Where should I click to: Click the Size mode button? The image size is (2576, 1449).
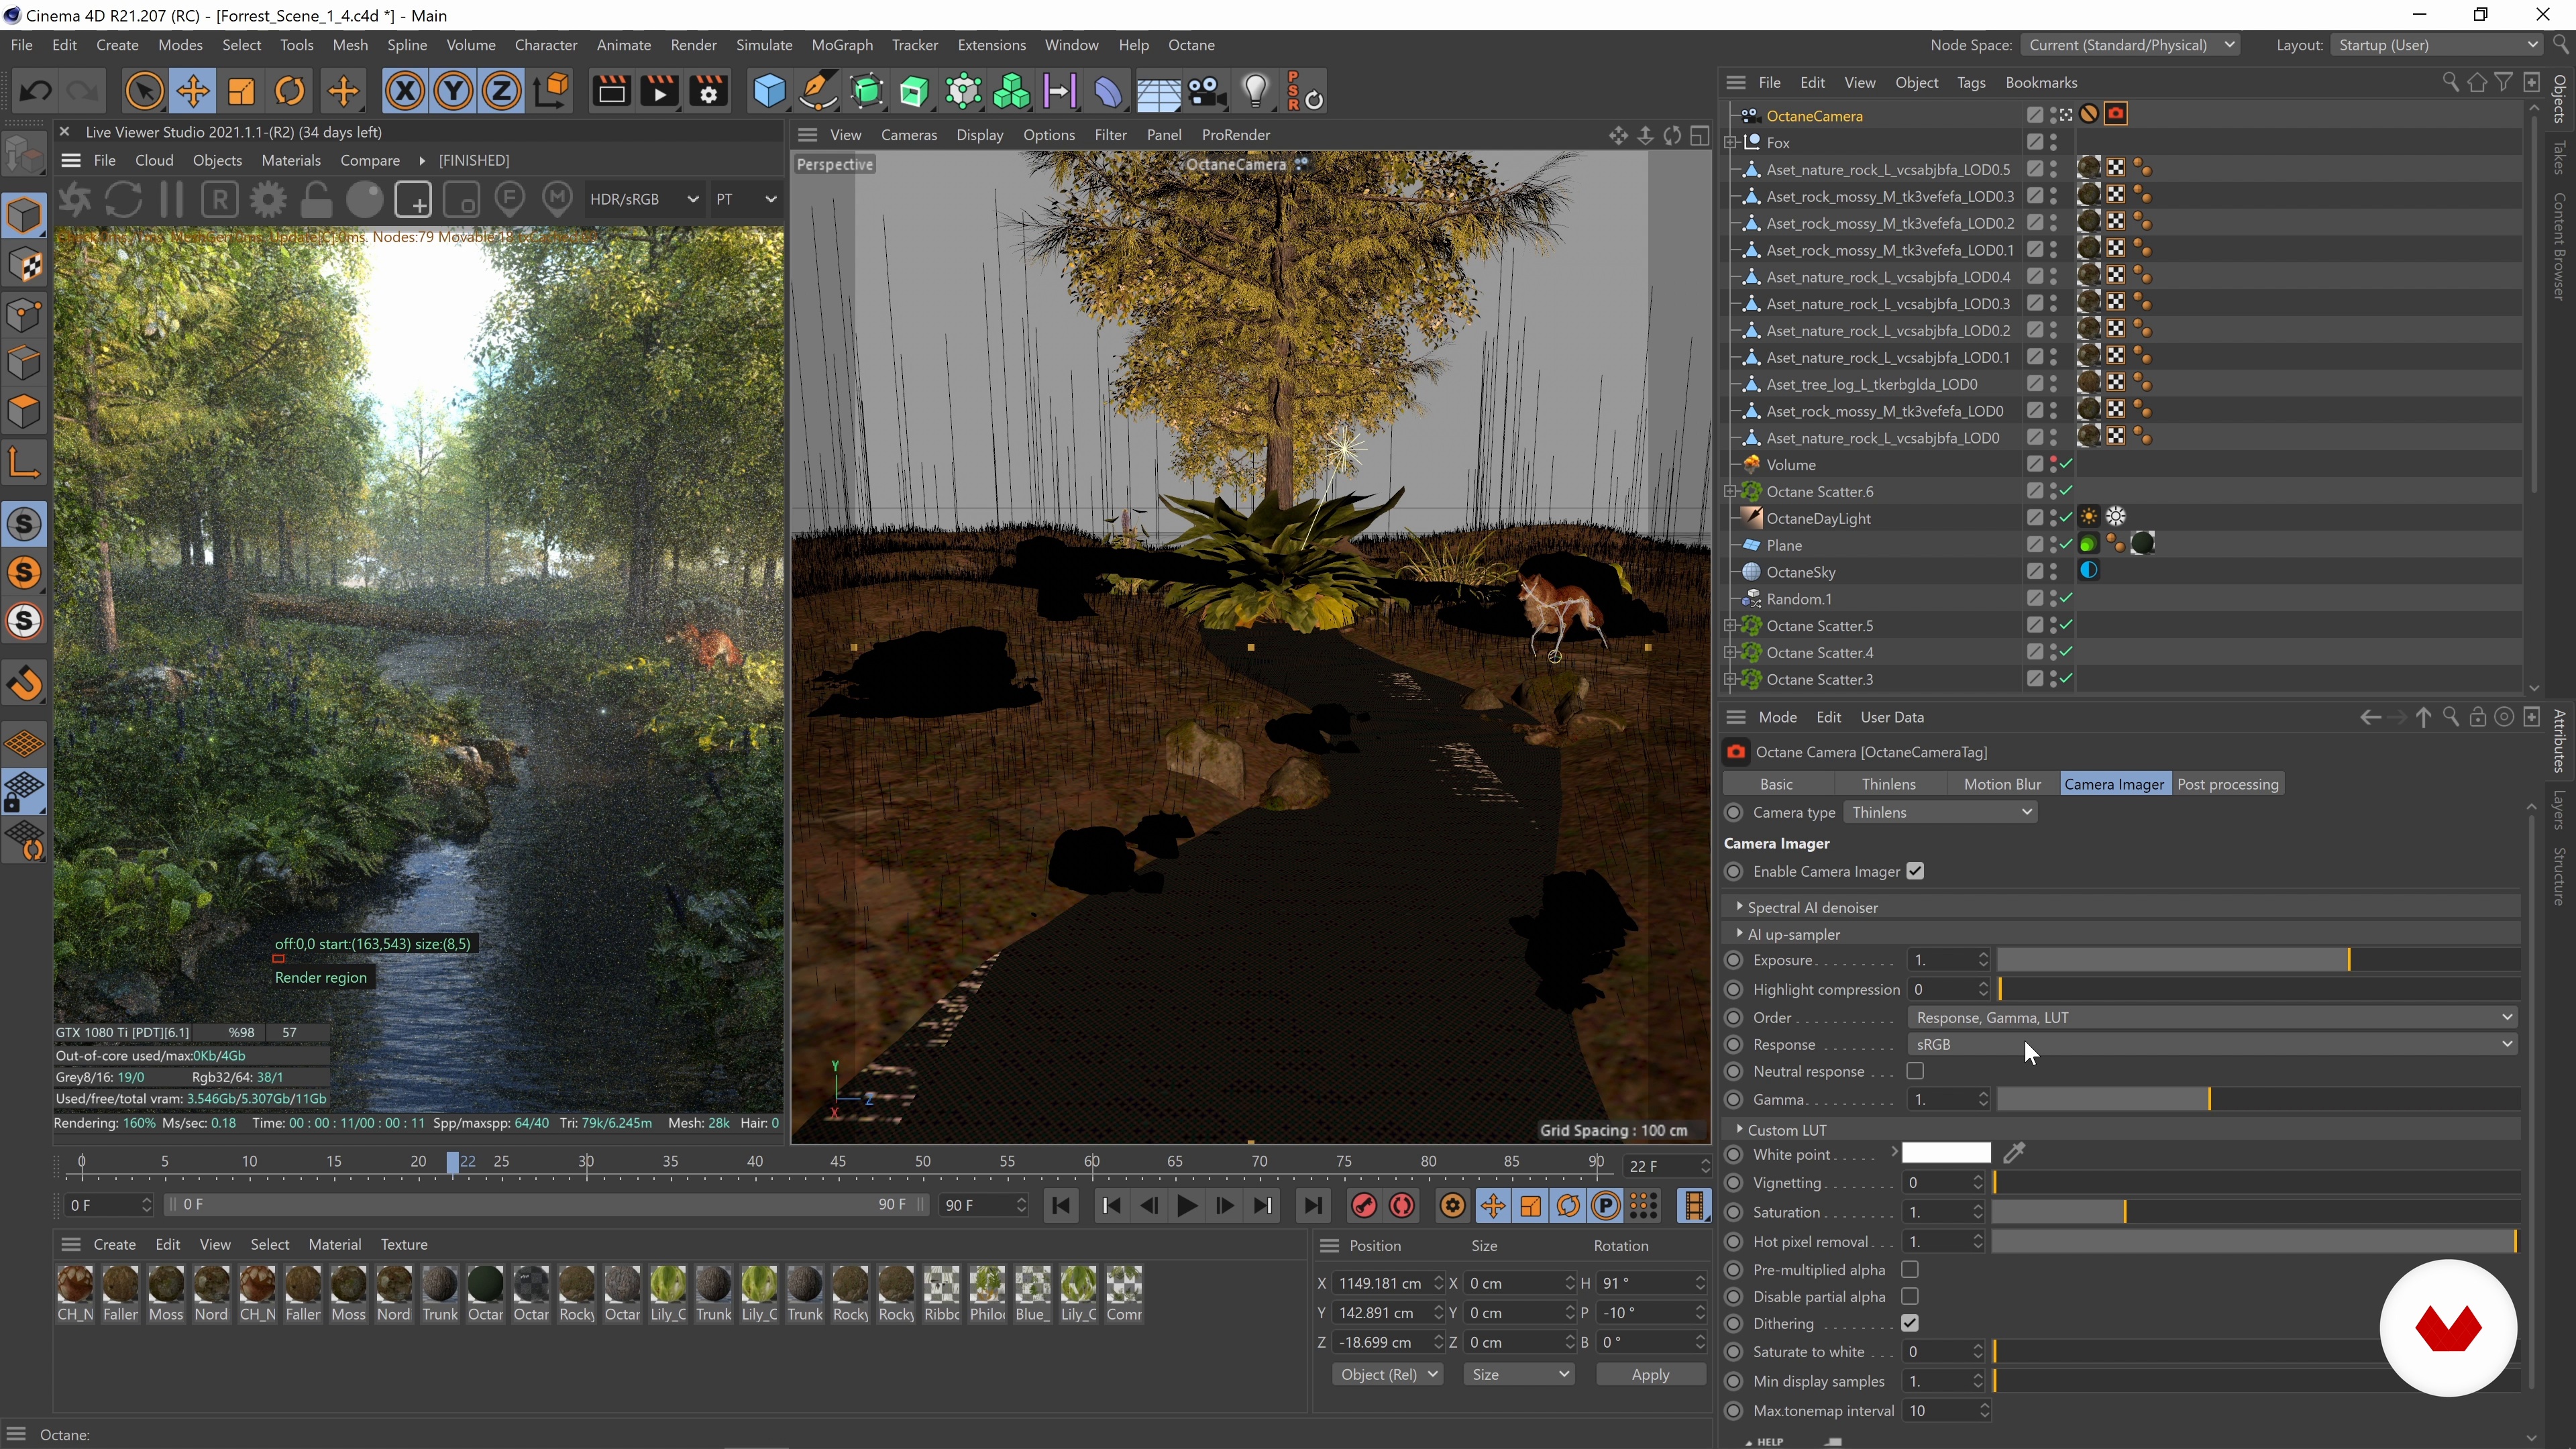tap(1518, 1375)
